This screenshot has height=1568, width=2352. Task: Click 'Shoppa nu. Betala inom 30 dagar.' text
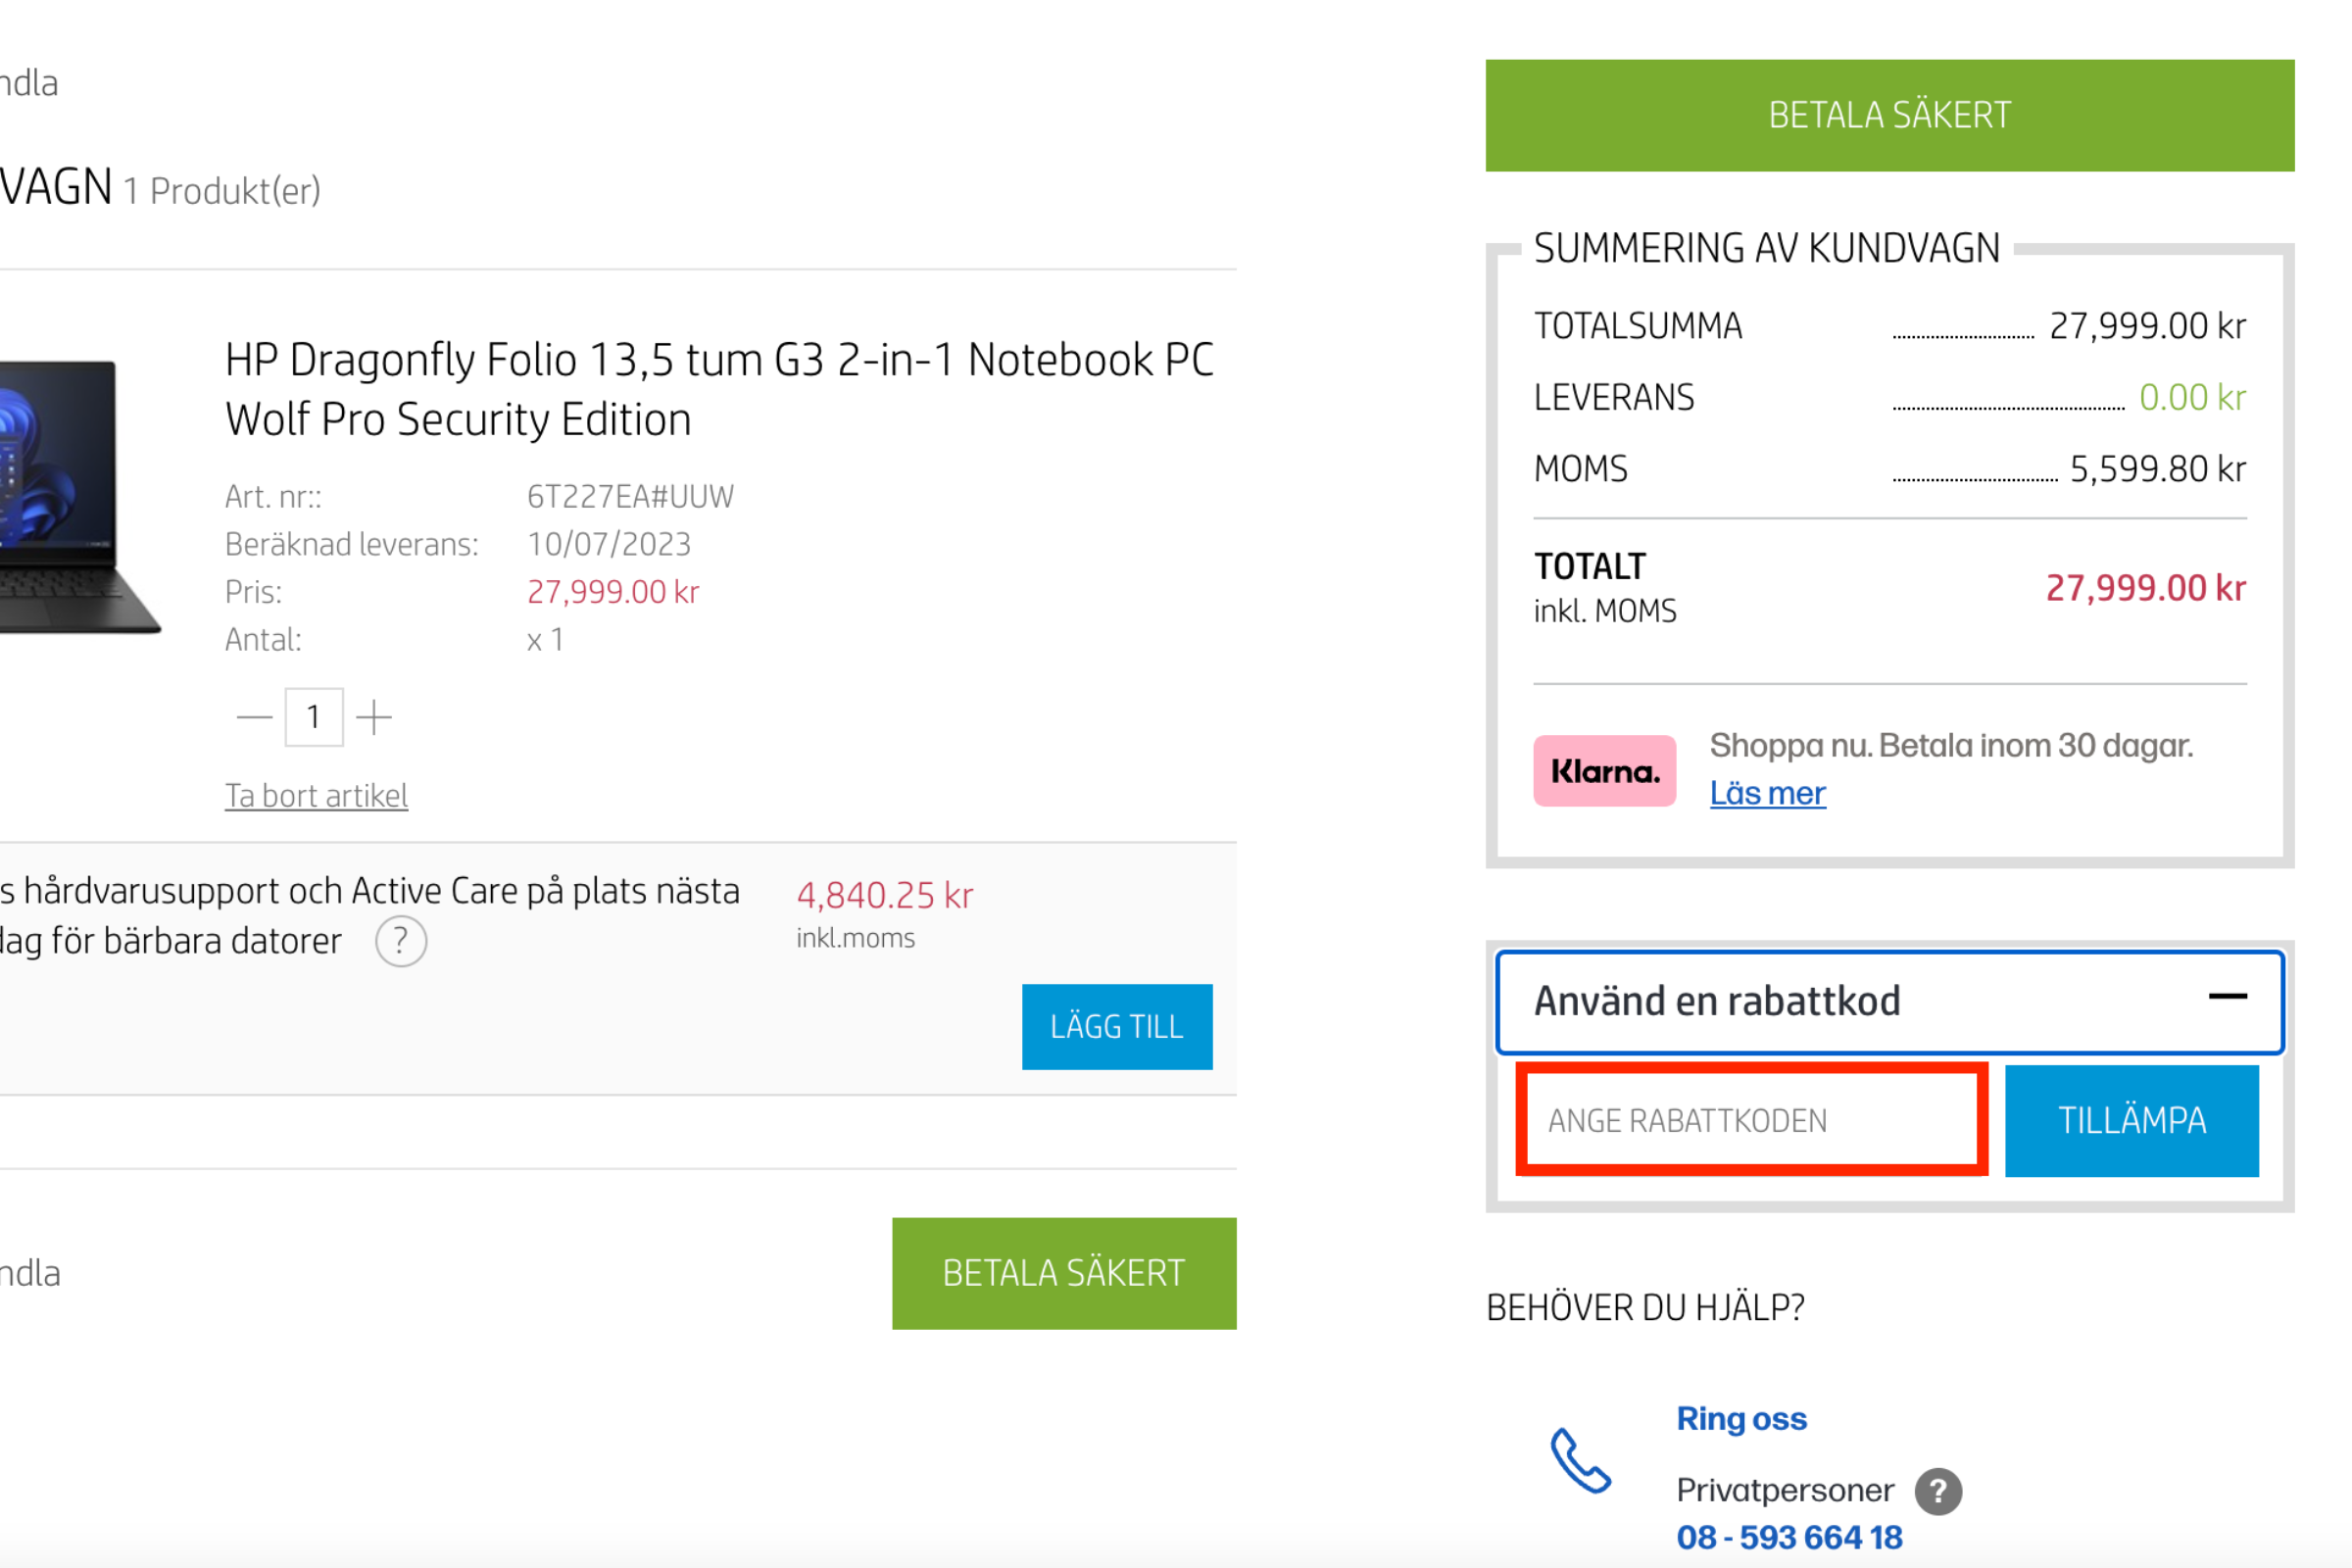[1951, 746]
